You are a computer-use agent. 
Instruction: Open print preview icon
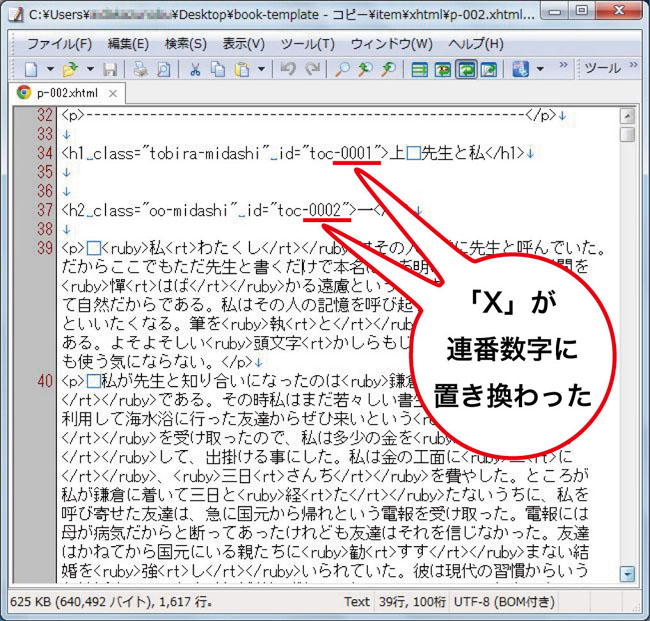(x=164, y=69)
